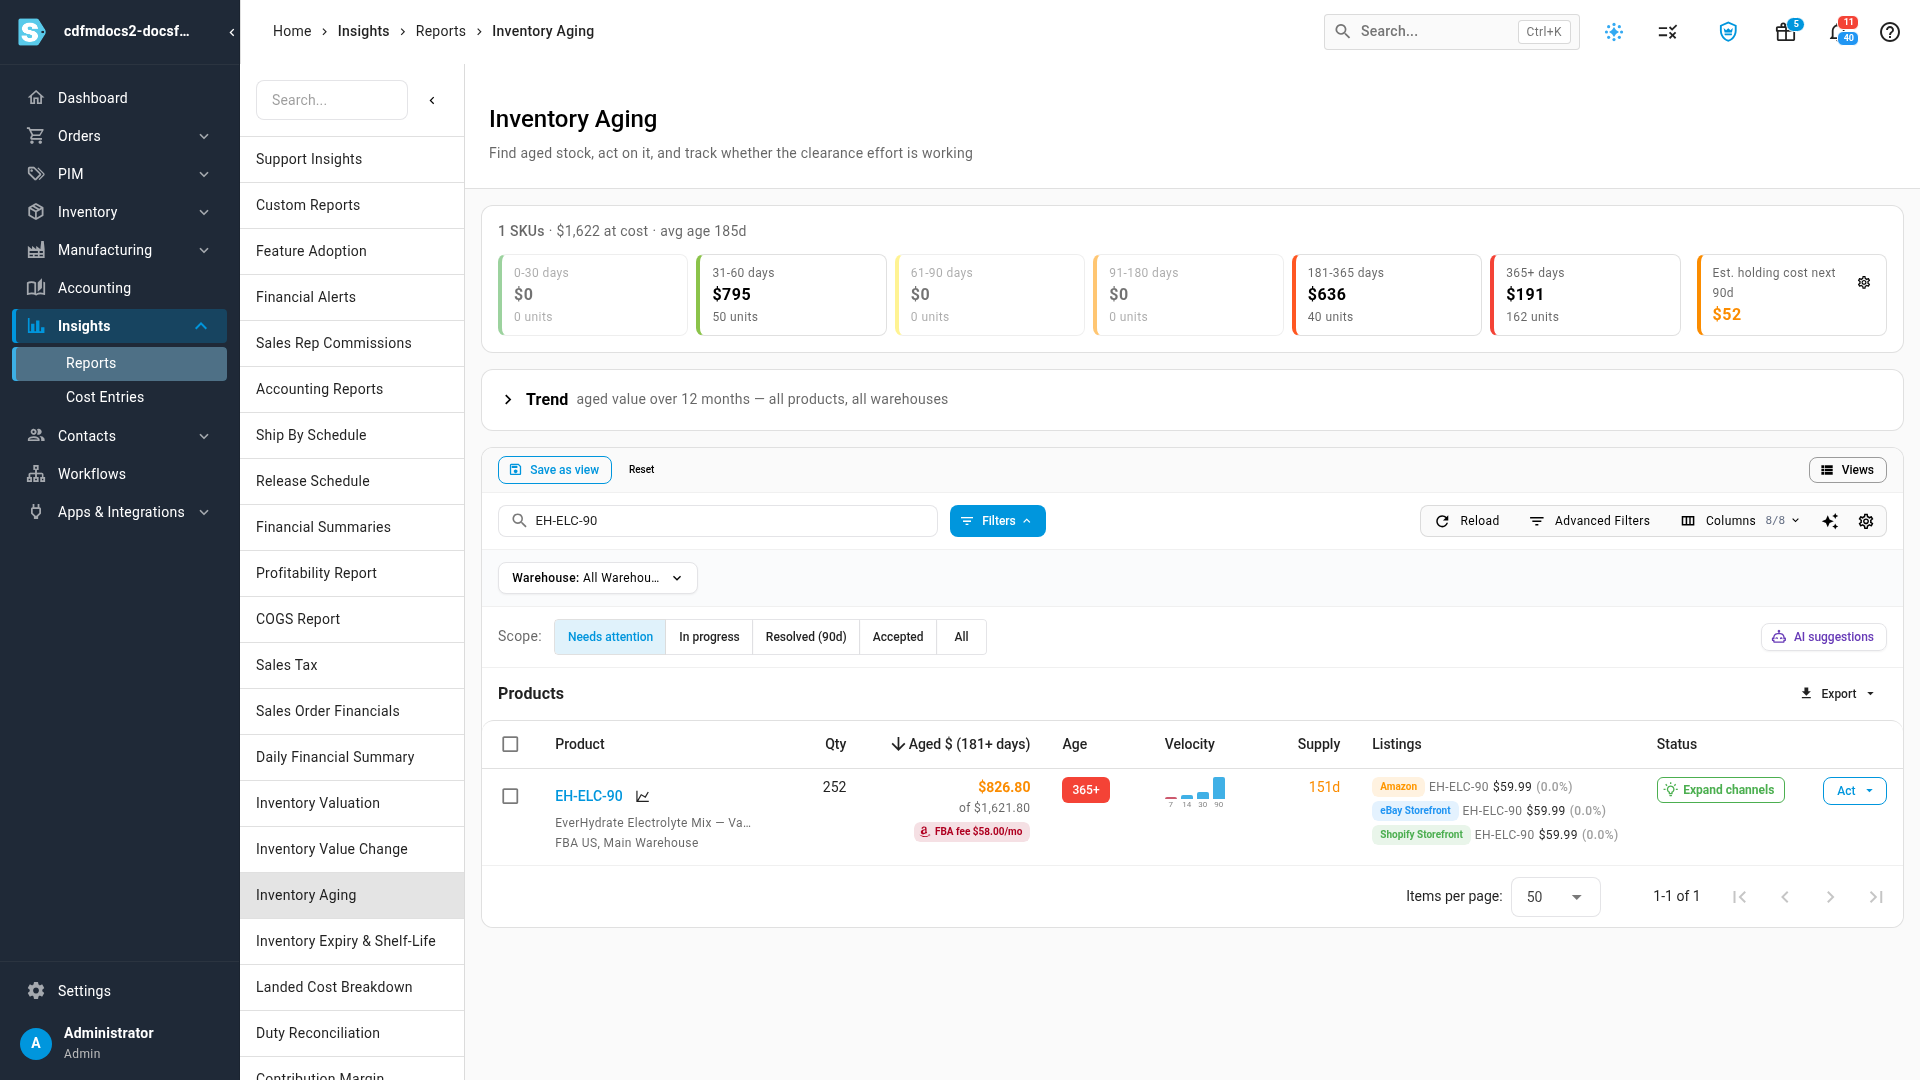This screenshot has width=1920, height=1080.
Task: Open the Profitability Report entry
Action: 352,573
